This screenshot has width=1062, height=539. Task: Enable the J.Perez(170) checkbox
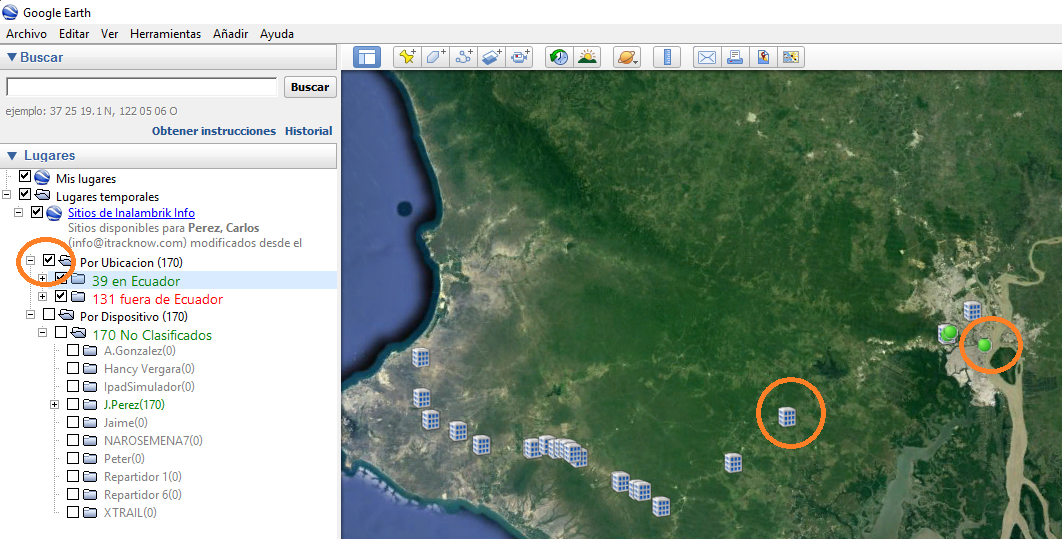tap(73, 404)
